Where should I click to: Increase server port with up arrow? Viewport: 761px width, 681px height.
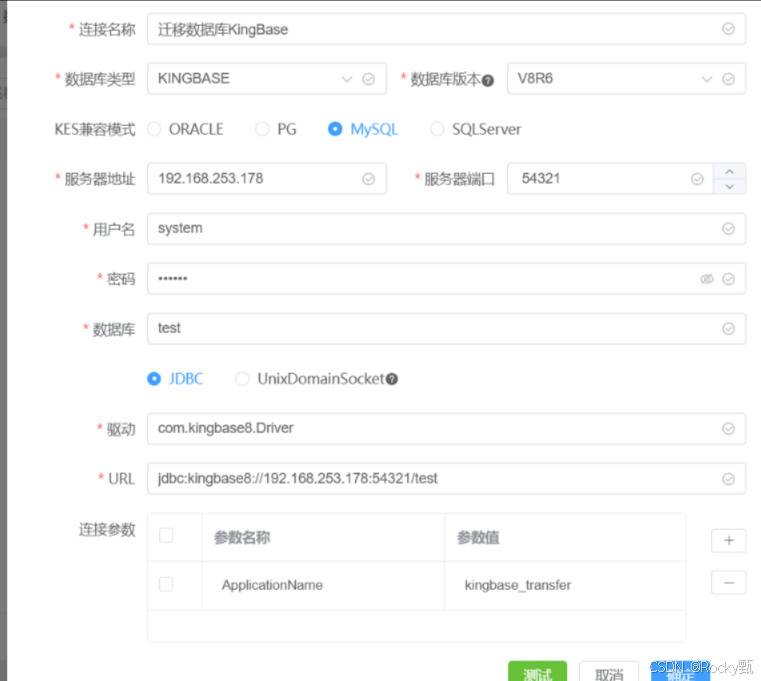(729, 171)
